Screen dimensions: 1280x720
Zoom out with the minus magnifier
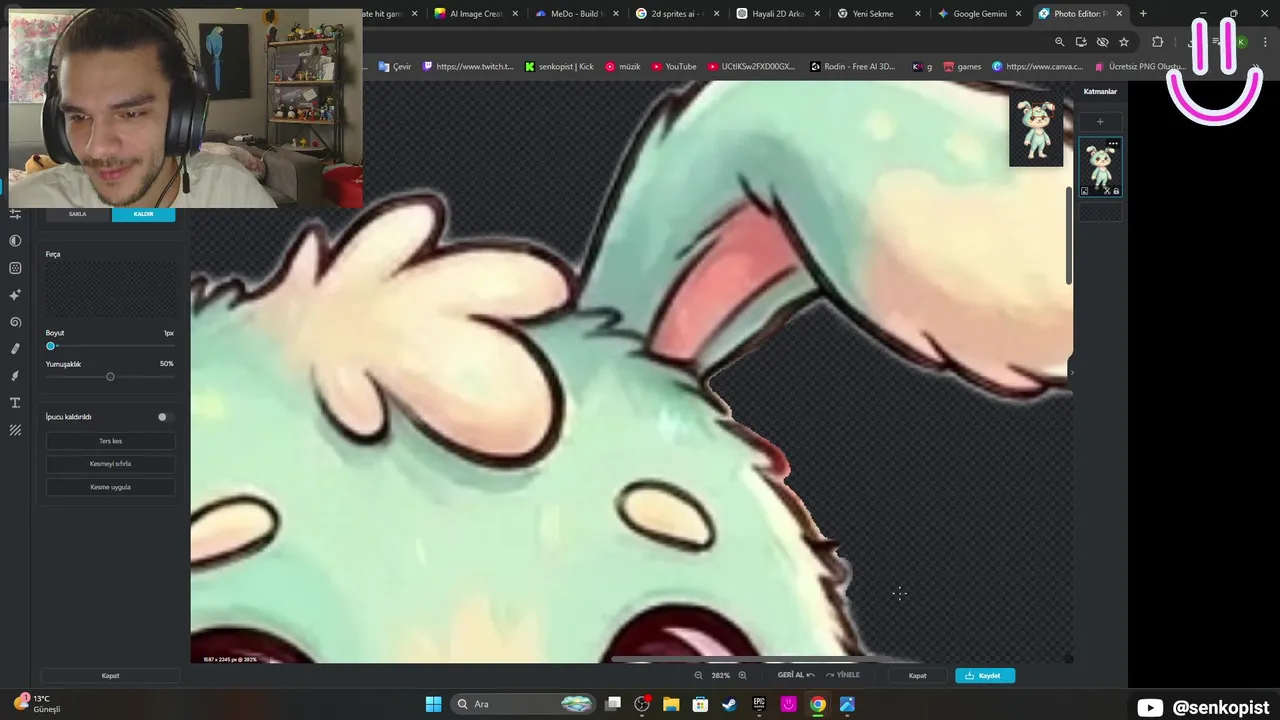(x=699, y=675)
